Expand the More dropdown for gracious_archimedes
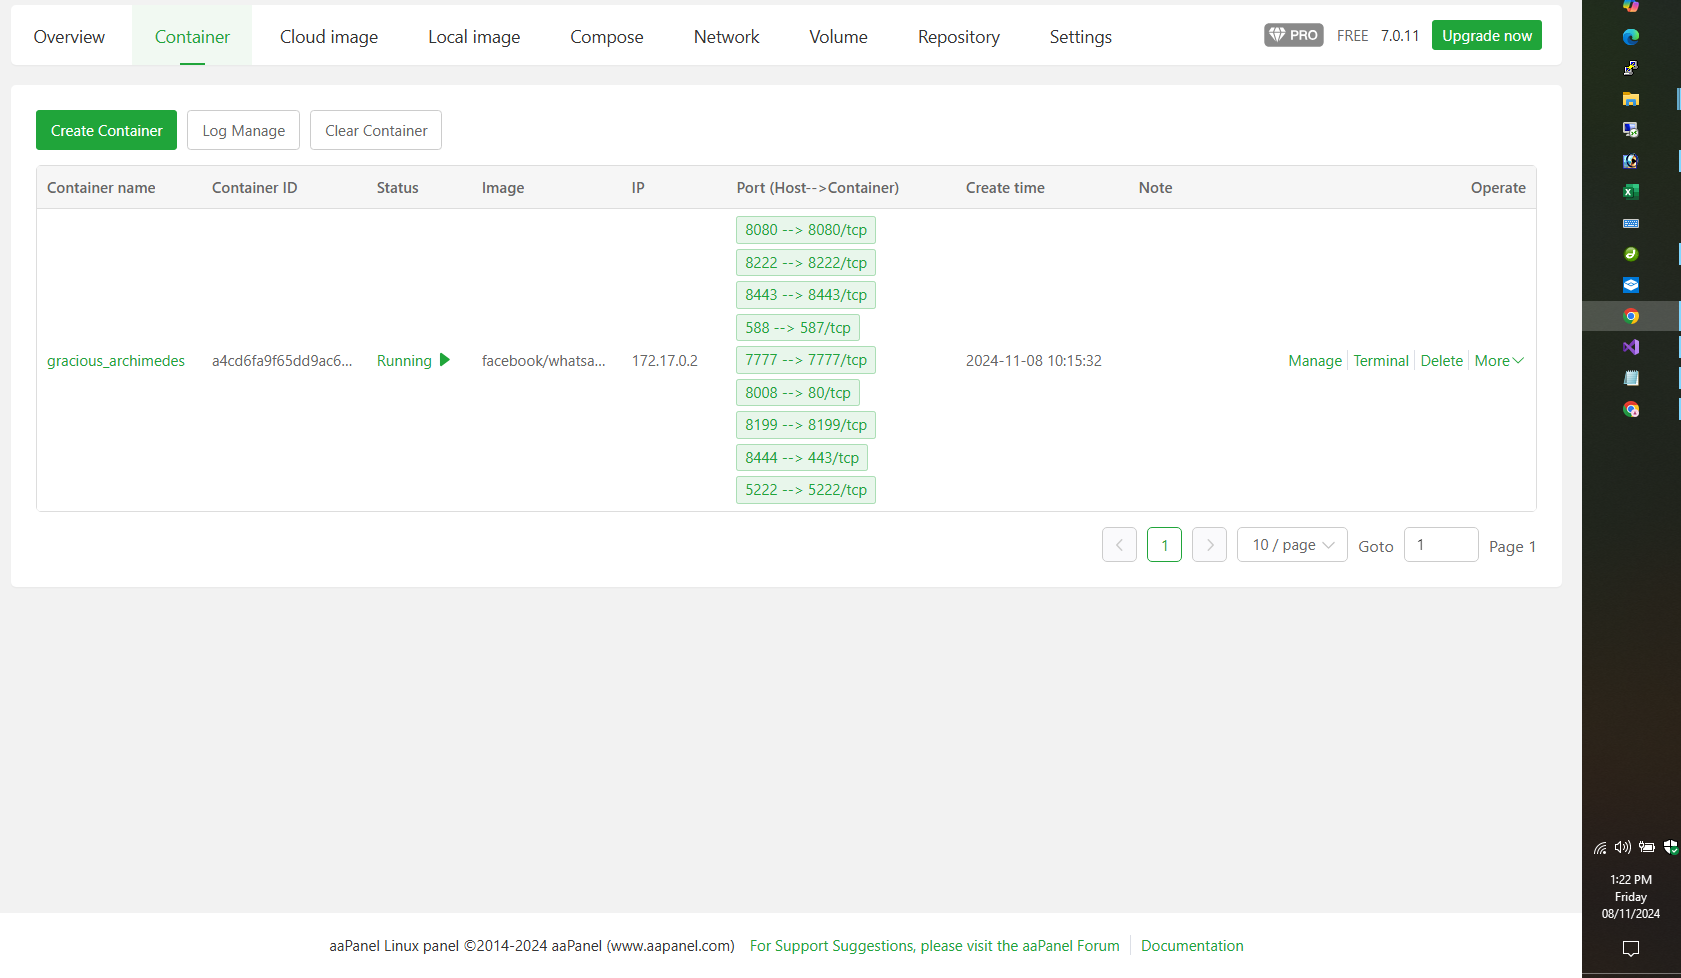The image size is (1681, 978). coord(1498,361)
